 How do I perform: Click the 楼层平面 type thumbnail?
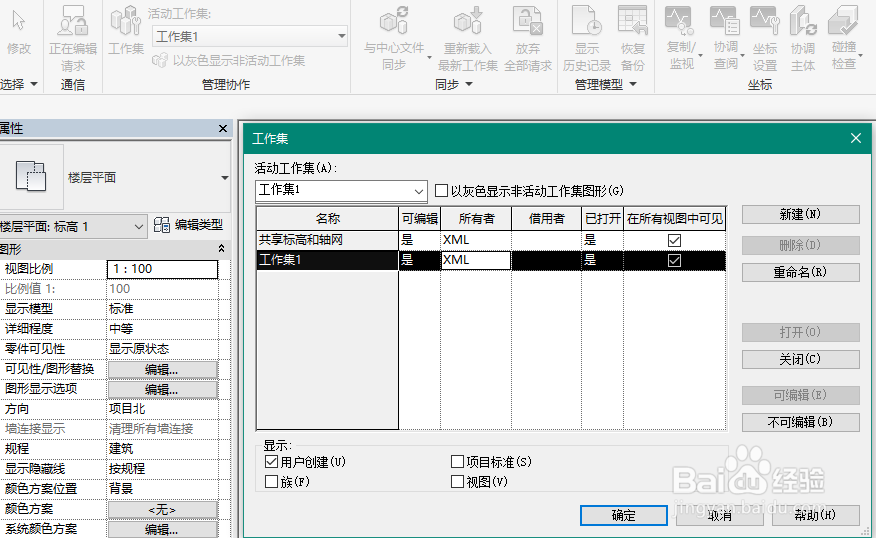tap(31, 177)
